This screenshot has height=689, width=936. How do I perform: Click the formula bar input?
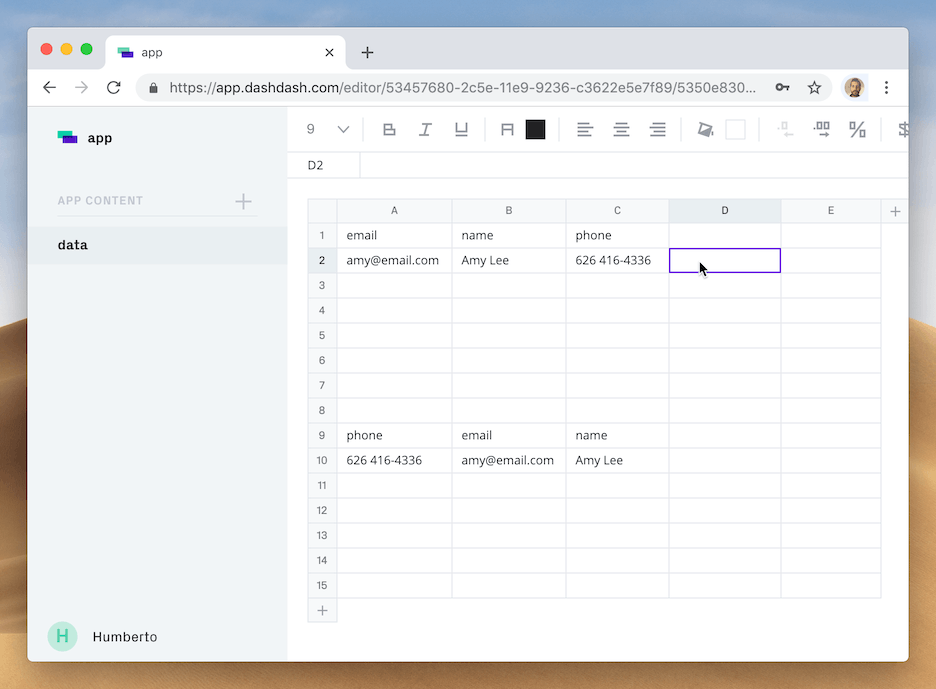[634, 165]
